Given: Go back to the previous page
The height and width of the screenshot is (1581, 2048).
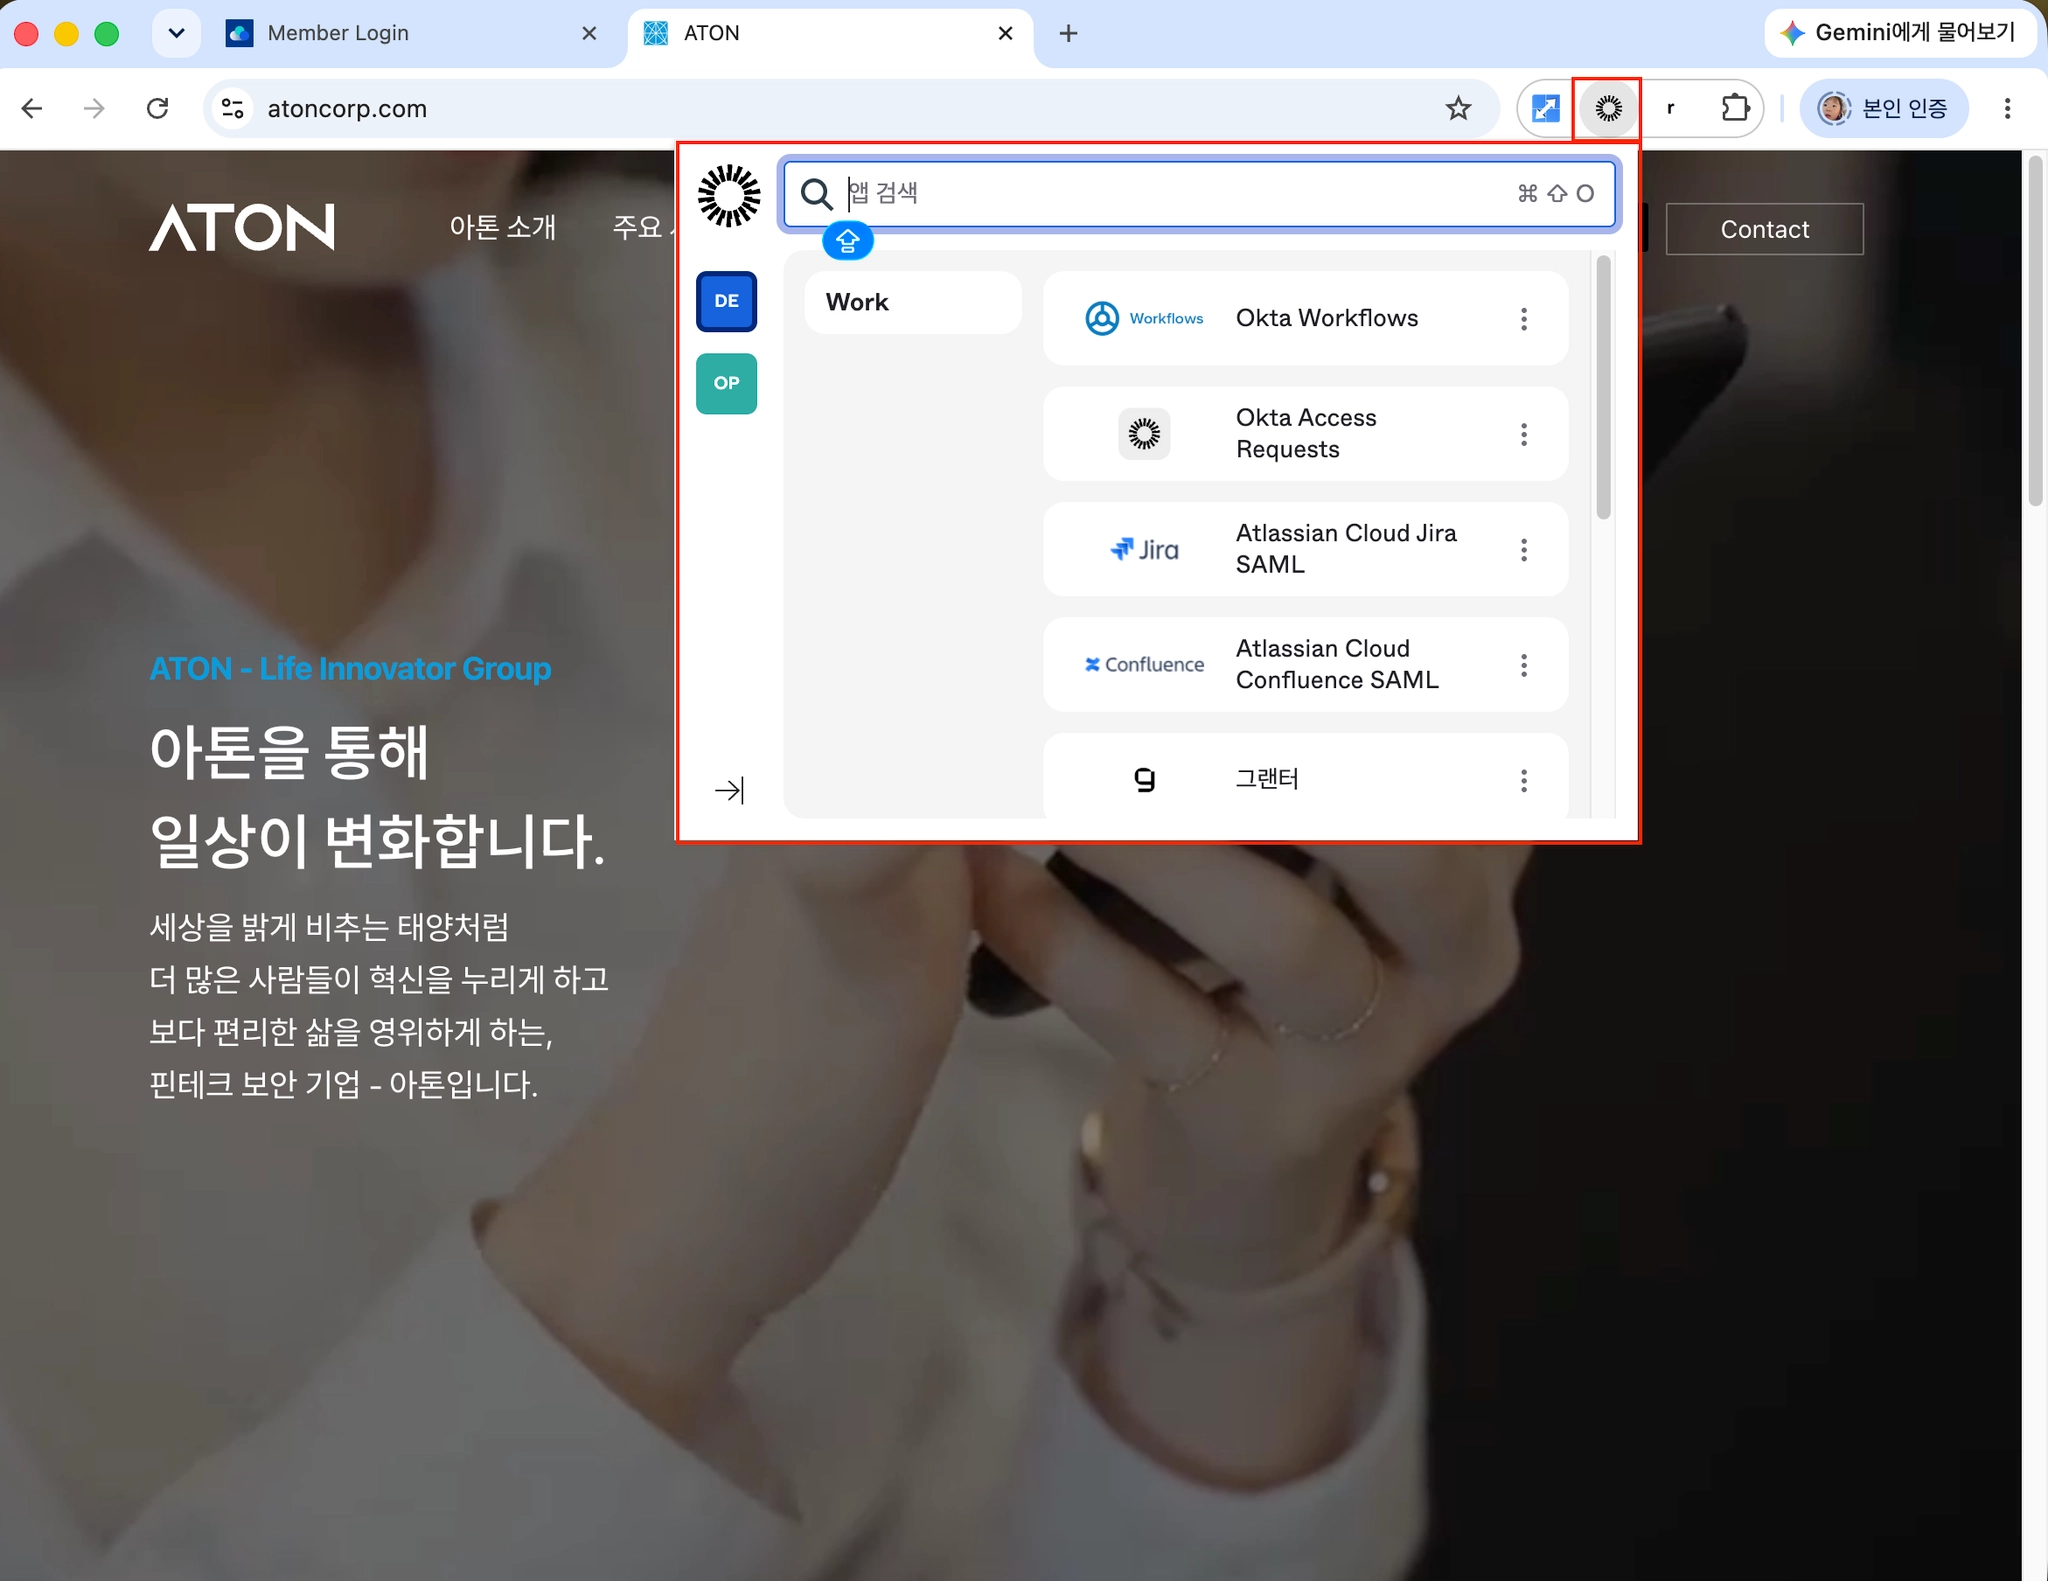Looking at the screenshot, I should point(32,108).
